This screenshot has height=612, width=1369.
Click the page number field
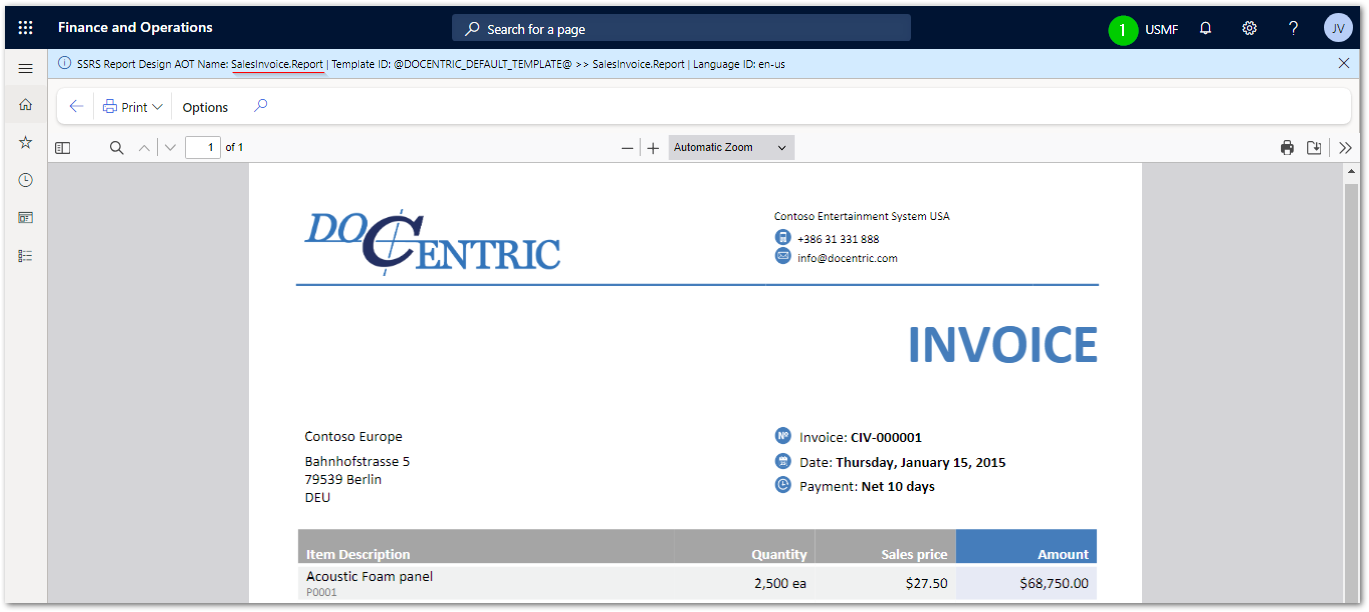coord(203,148)
